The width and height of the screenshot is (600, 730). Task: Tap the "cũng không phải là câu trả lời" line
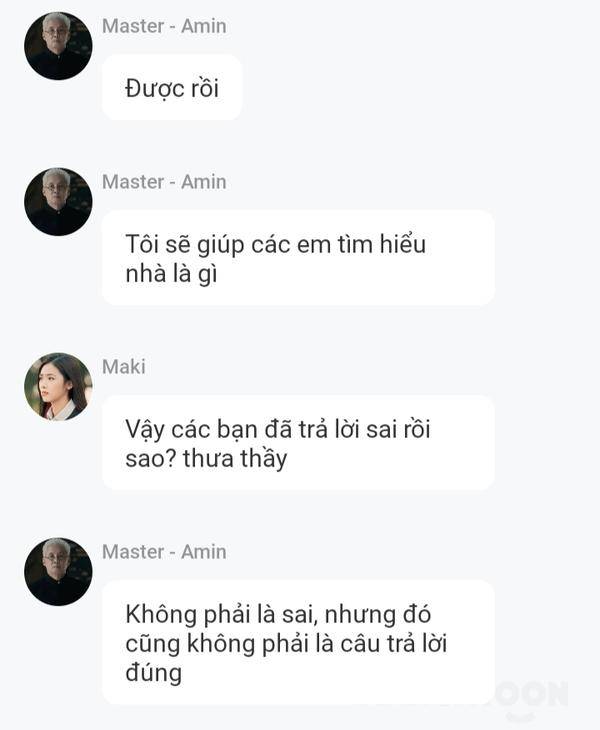[x=286, y=644]
